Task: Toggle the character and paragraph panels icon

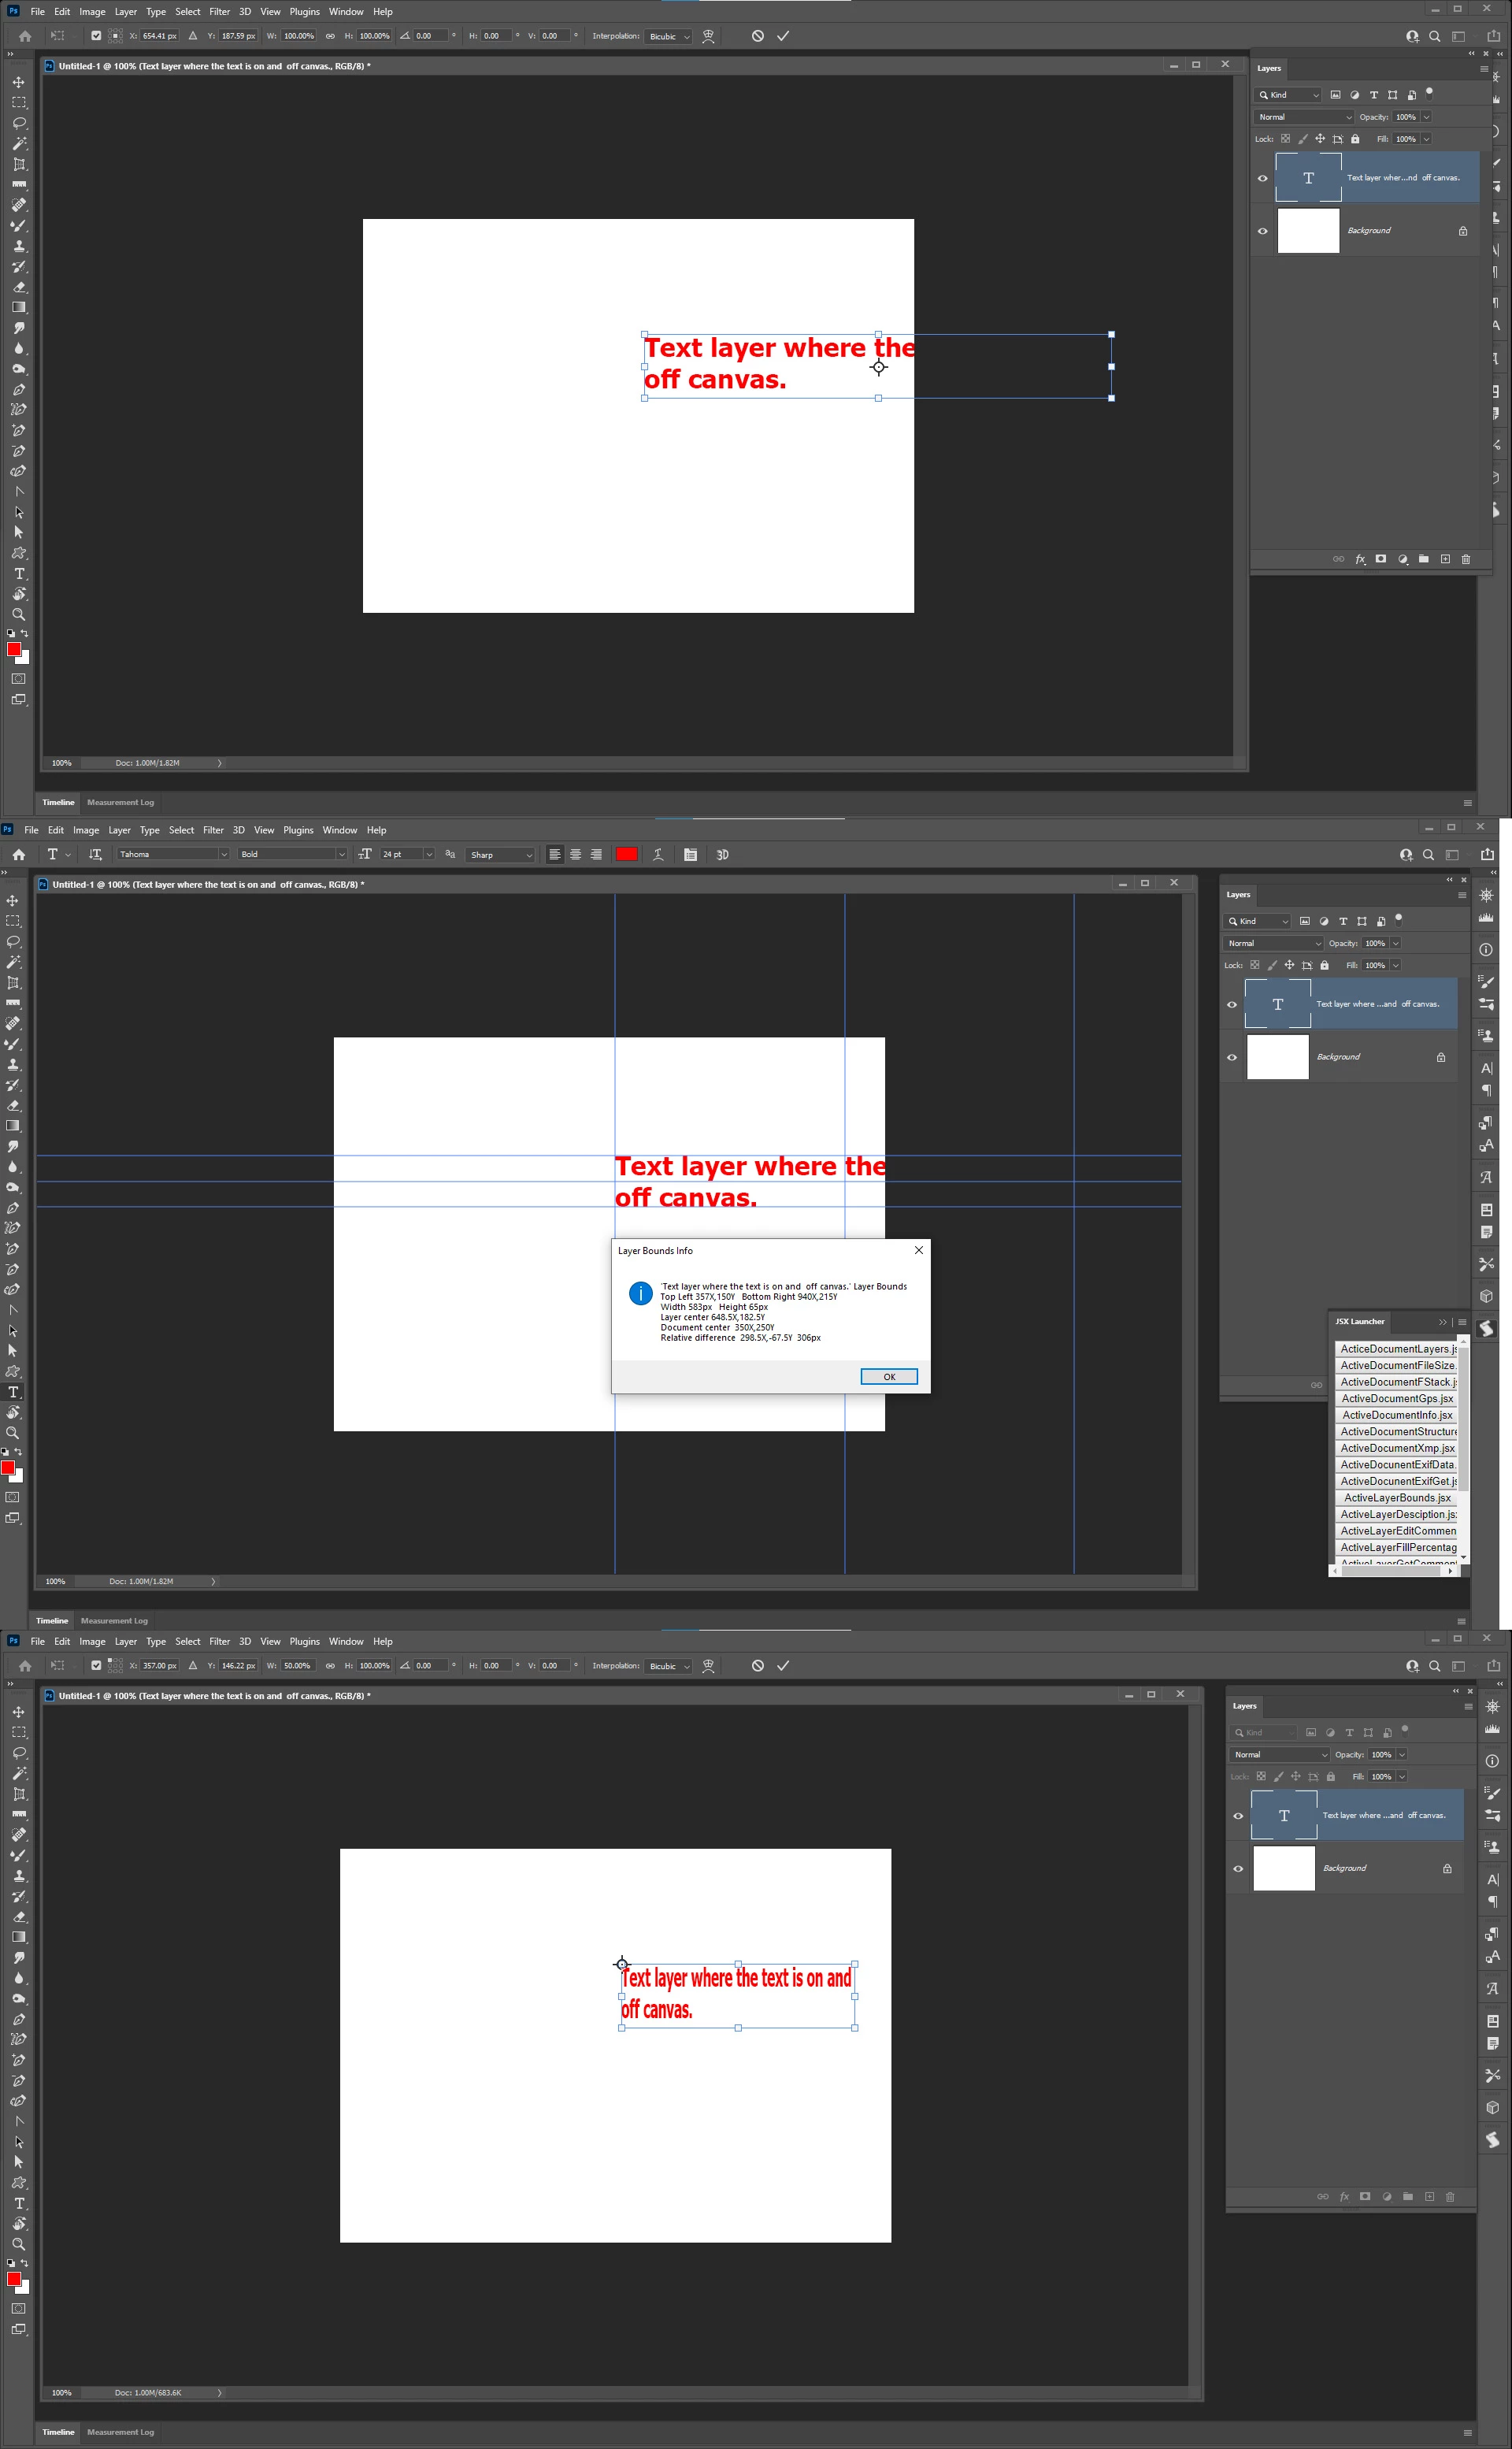Action: coord(690,854)
